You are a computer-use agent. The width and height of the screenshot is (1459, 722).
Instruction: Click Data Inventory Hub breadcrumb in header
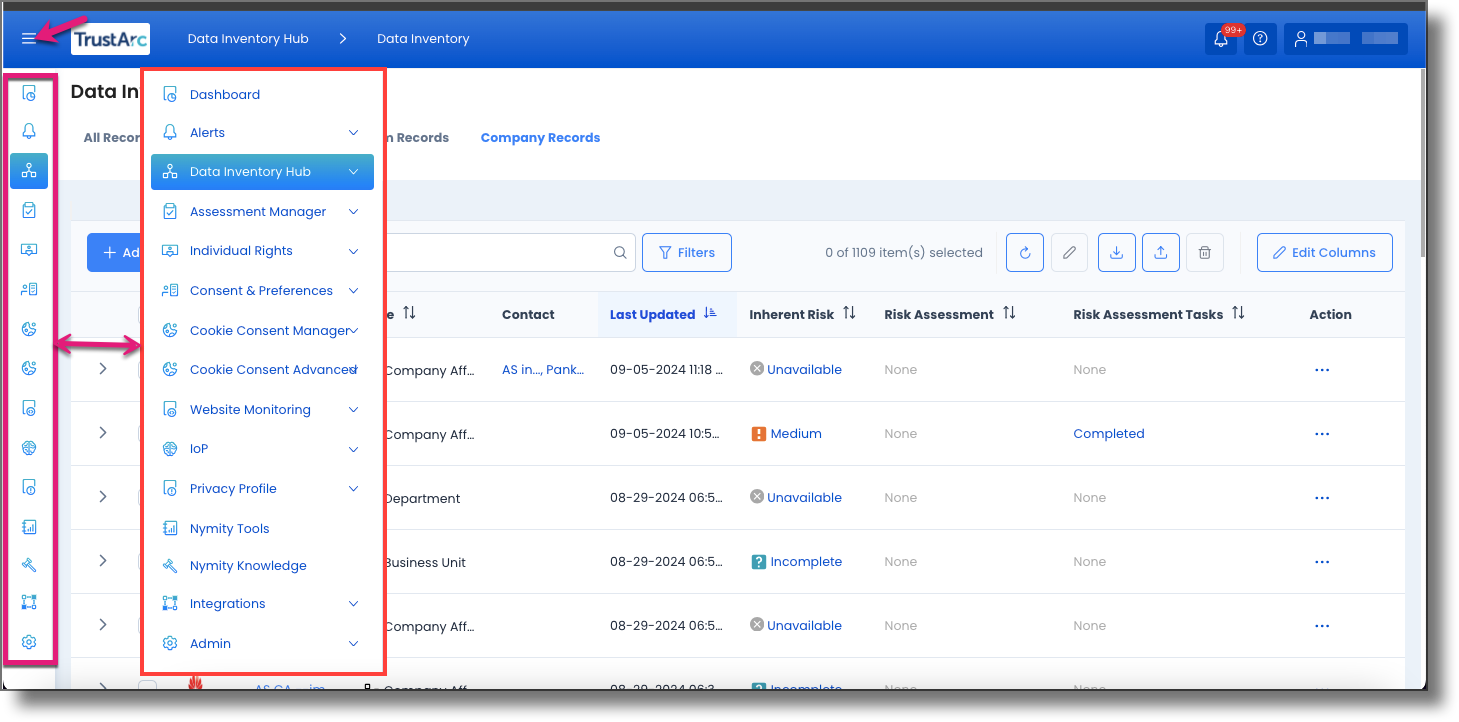[248, 39]
